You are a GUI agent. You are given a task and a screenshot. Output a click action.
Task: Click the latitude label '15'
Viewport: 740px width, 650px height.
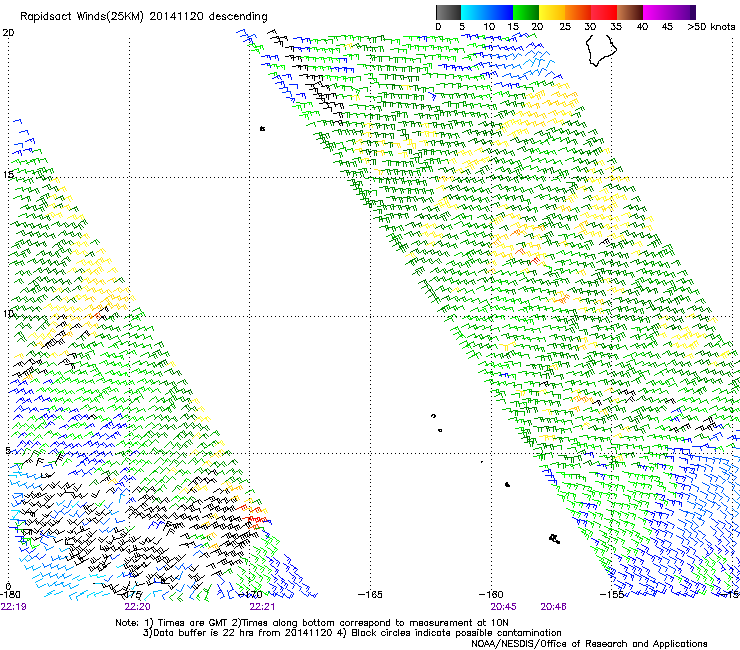(8, 175)
